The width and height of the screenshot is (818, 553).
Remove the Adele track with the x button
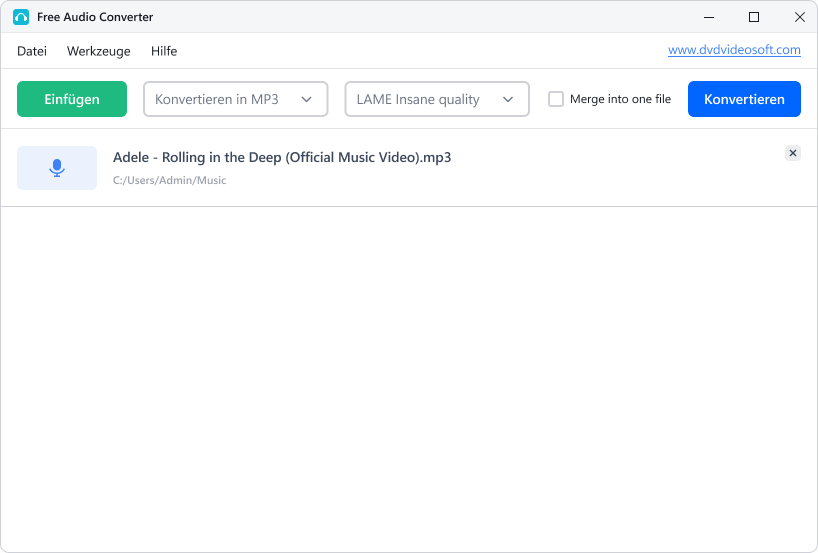792,153
